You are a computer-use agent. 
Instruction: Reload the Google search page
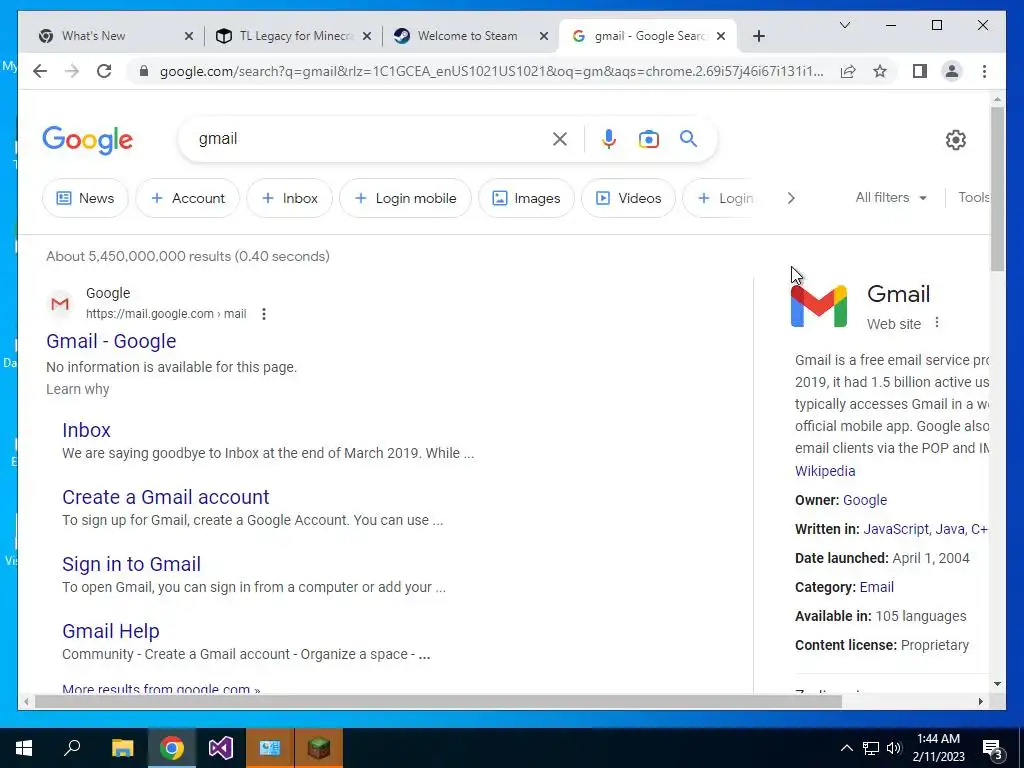click(104, 71)
